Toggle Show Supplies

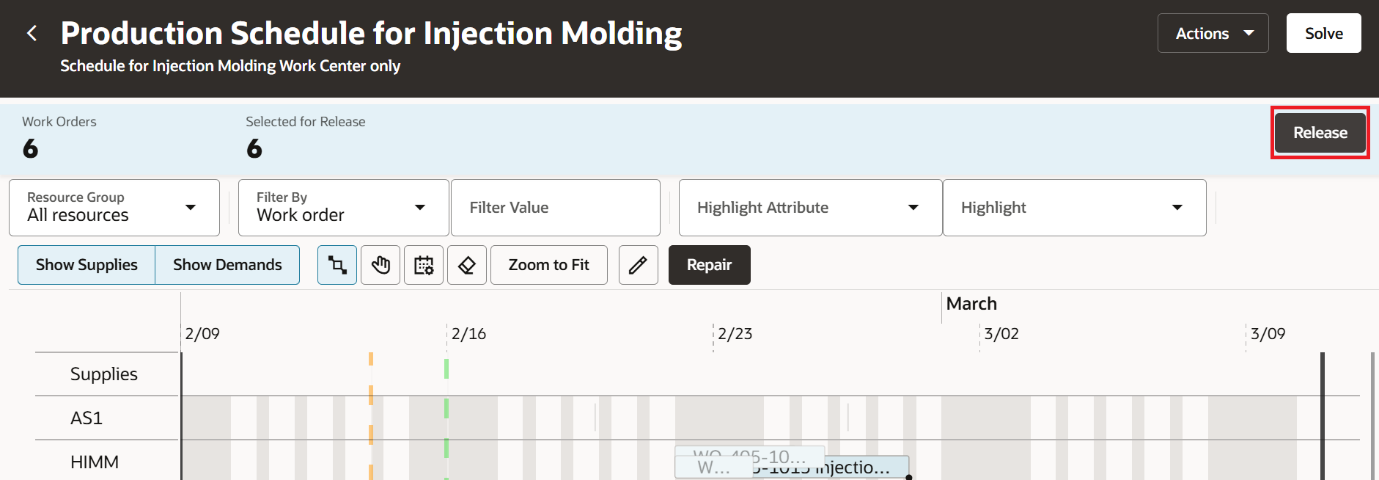click(87, 265)
